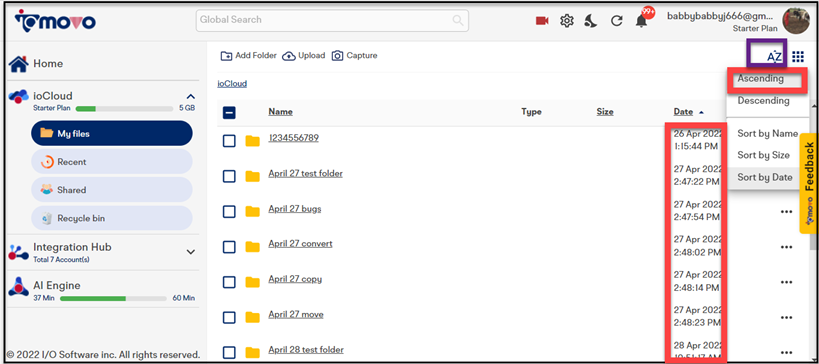Click the AI Engine icon

pyautogui.click(x=19, y=286)
